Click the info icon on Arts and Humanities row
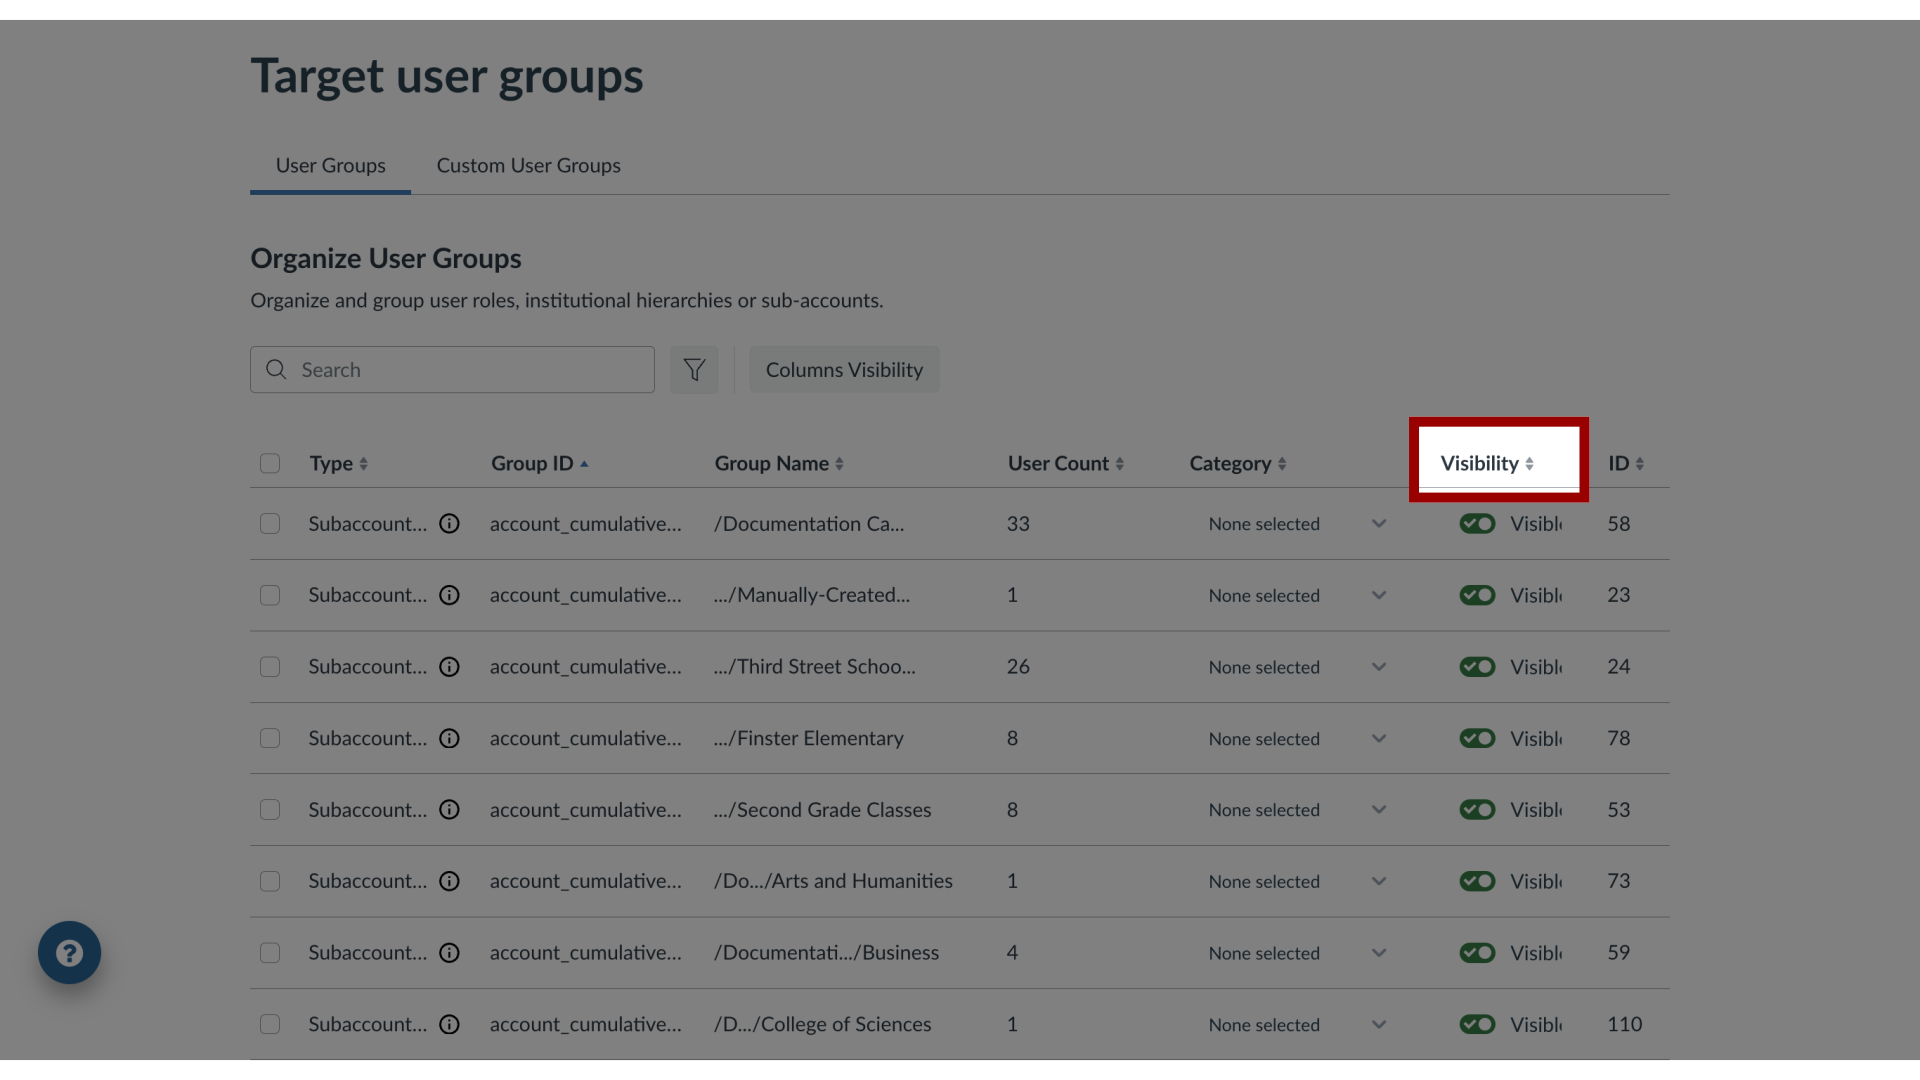 [x=448, y=881]
